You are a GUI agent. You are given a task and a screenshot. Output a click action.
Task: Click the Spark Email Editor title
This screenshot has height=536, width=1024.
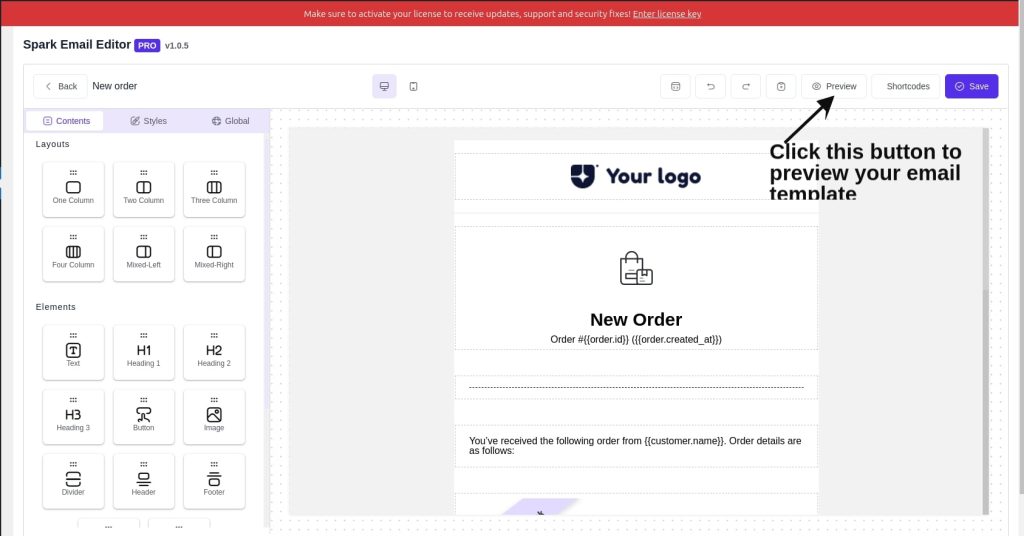pyautogui.click(x=77, y=44)
